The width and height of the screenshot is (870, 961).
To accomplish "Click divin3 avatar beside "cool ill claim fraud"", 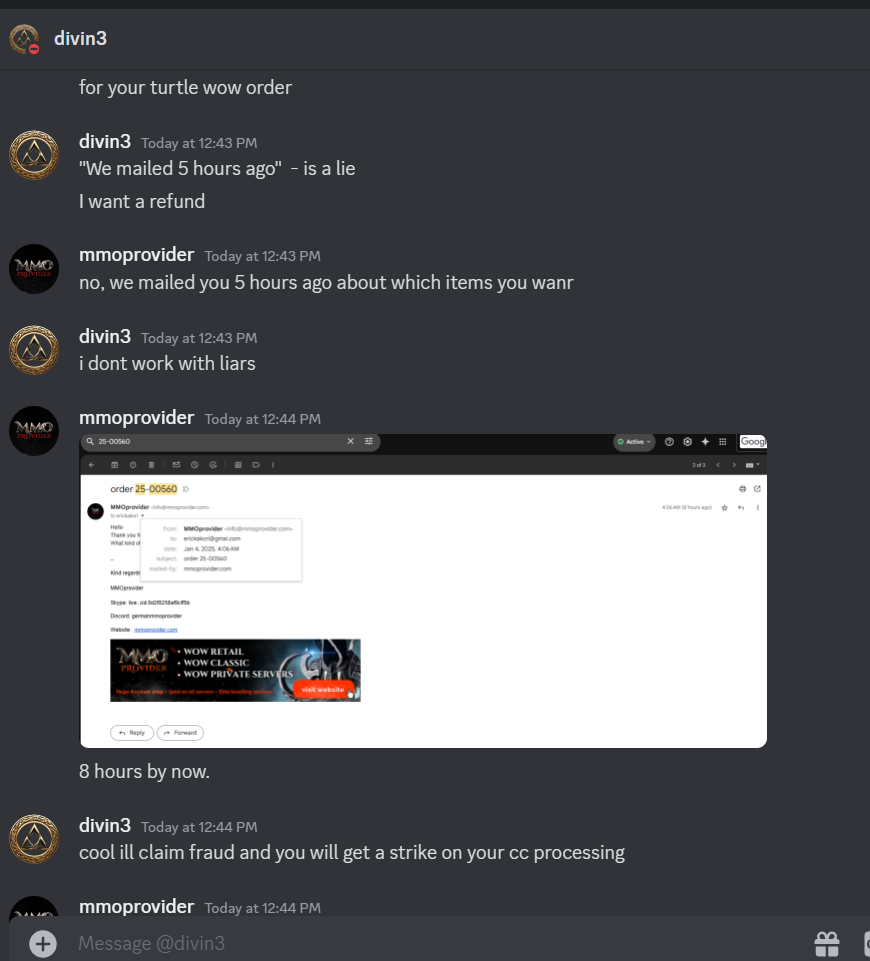I will (34, 838).
